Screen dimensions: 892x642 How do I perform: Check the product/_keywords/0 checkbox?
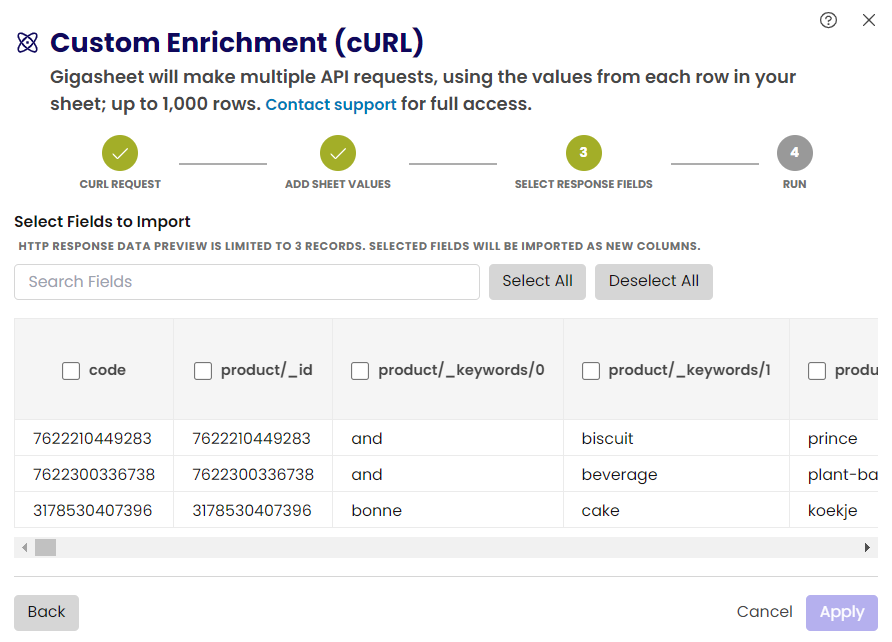[360, 370]
